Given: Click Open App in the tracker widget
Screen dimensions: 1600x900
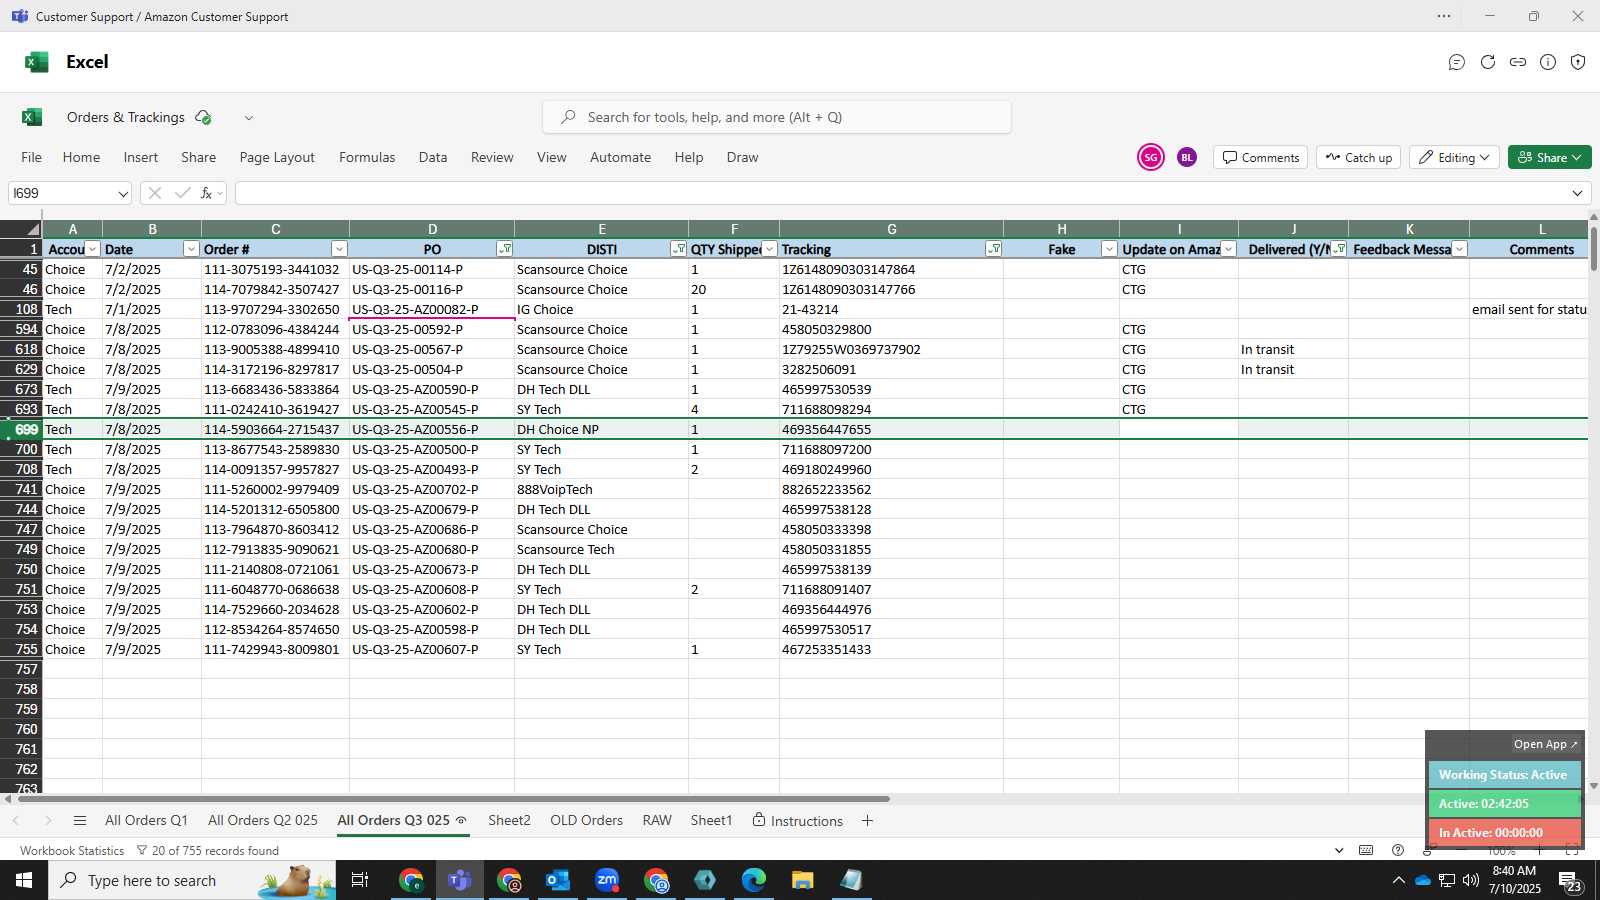Looking at the screenshot, I should point(1545,744).
